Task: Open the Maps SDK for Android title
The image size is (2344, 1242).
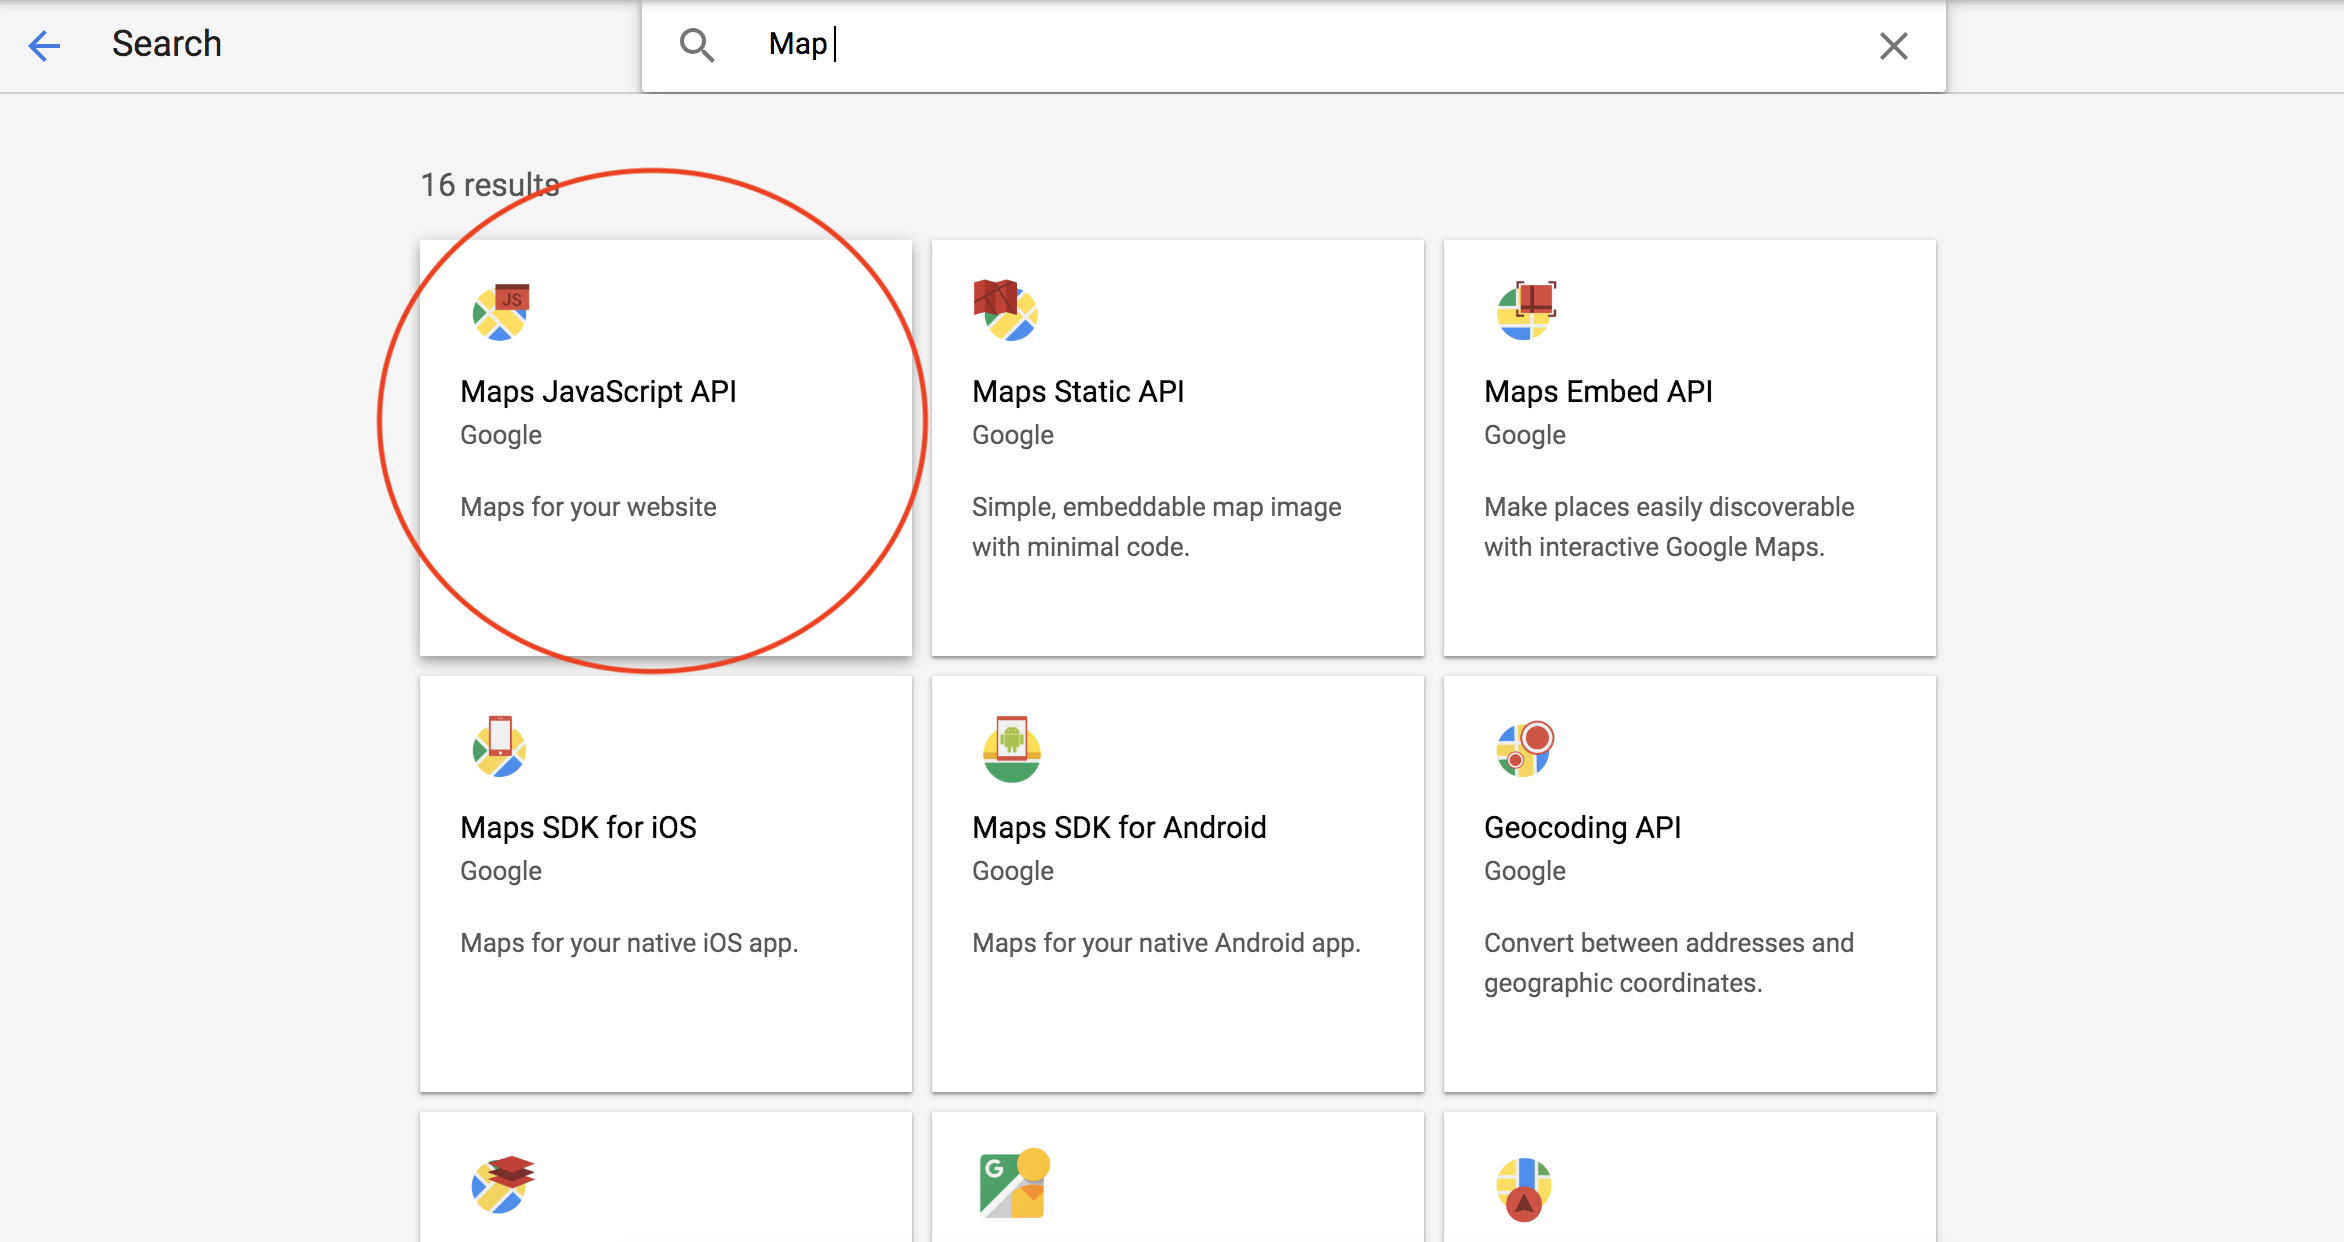Action: [1119, 827]
